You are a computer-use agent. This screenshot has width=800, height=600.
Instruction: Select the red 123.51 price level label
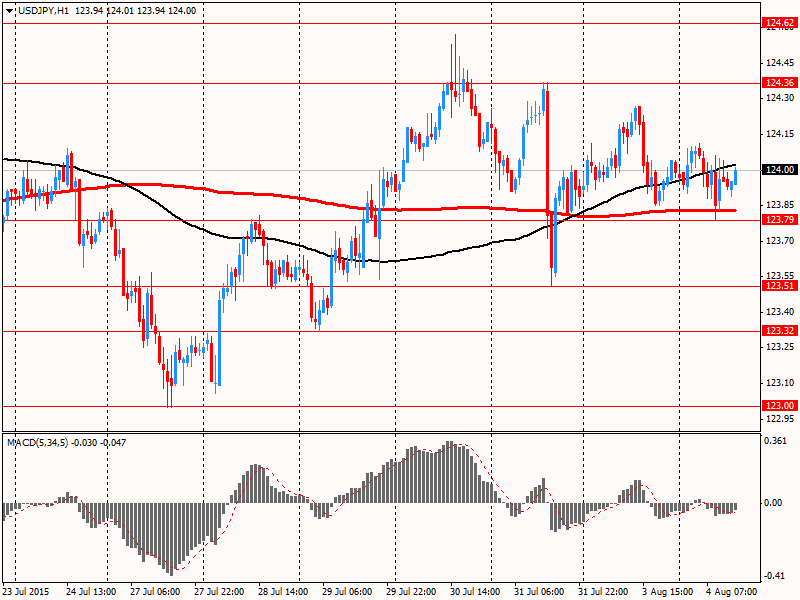click(x=779, y=286)
